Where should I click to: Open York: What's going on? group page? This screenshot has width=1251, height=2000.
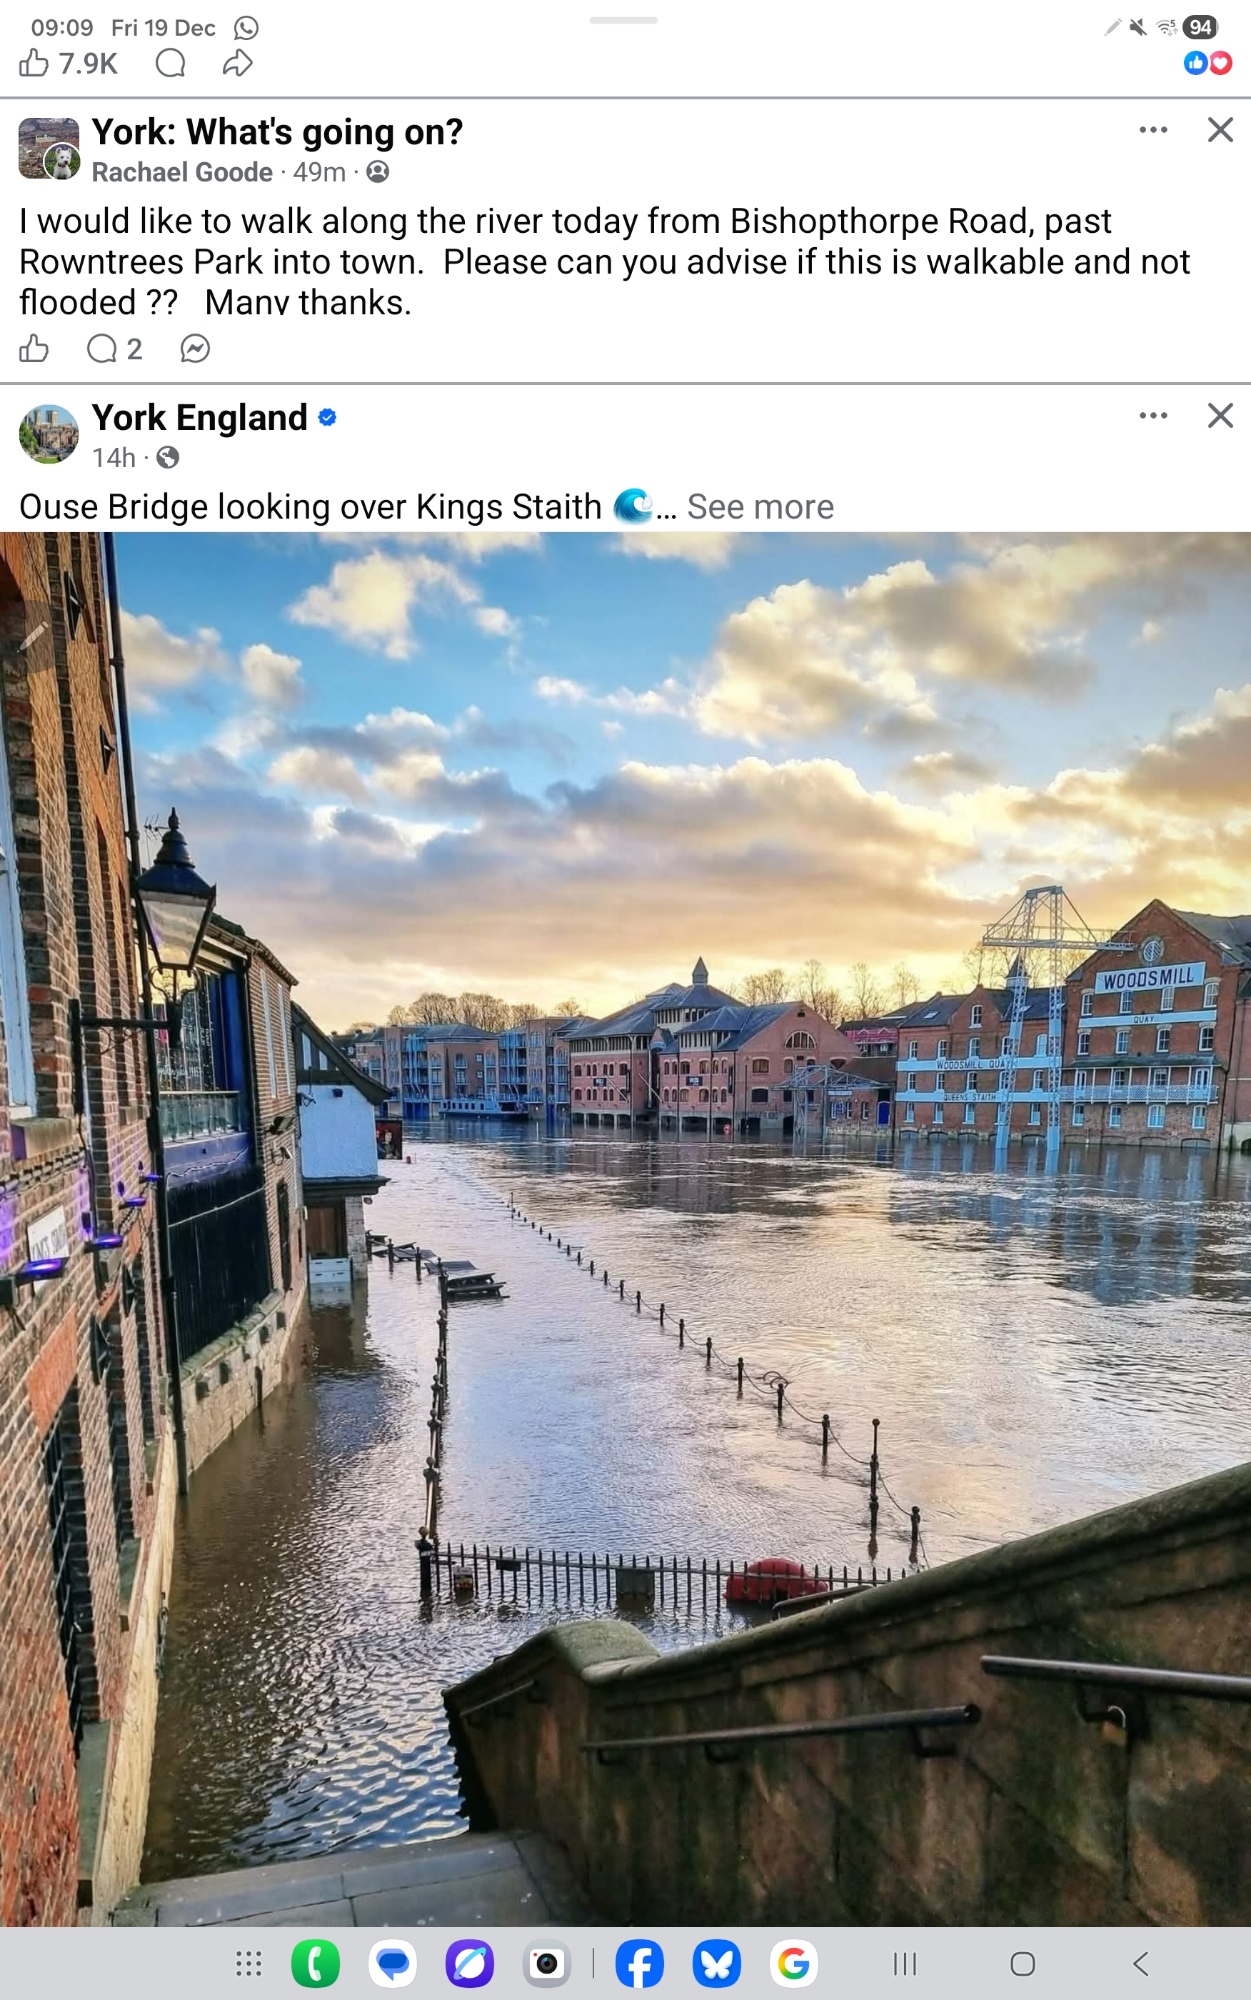click(277, 132)
